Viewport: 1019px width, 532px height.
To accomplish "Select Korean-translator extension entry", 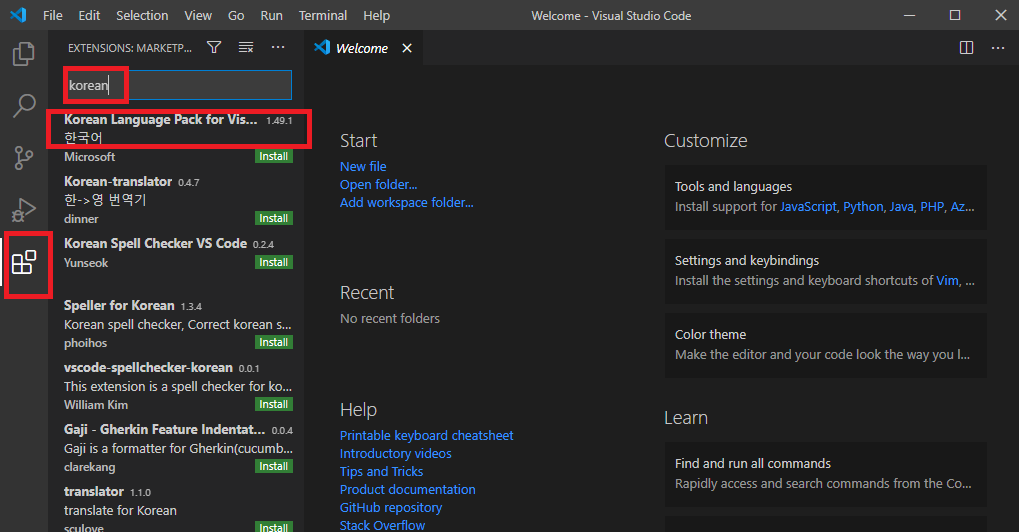I will coord(176,199).
